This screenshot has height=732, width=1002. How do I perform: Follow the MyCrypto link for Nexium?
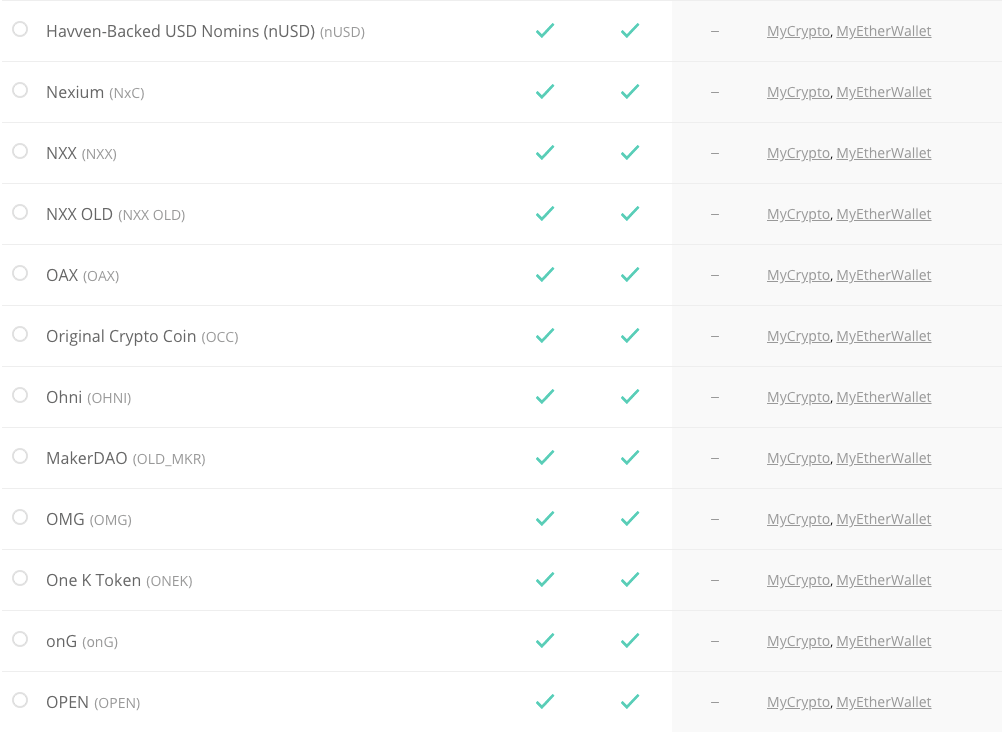click(x=798, y=92)
